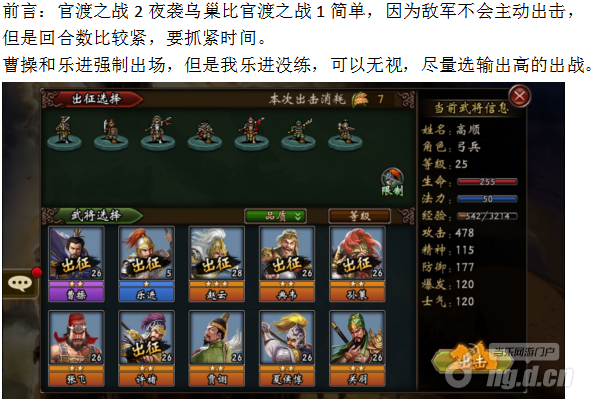Viewport: 595px width, 404px height.
Task: Sort generals by 等级 level
Action: [x=359, y=216]
